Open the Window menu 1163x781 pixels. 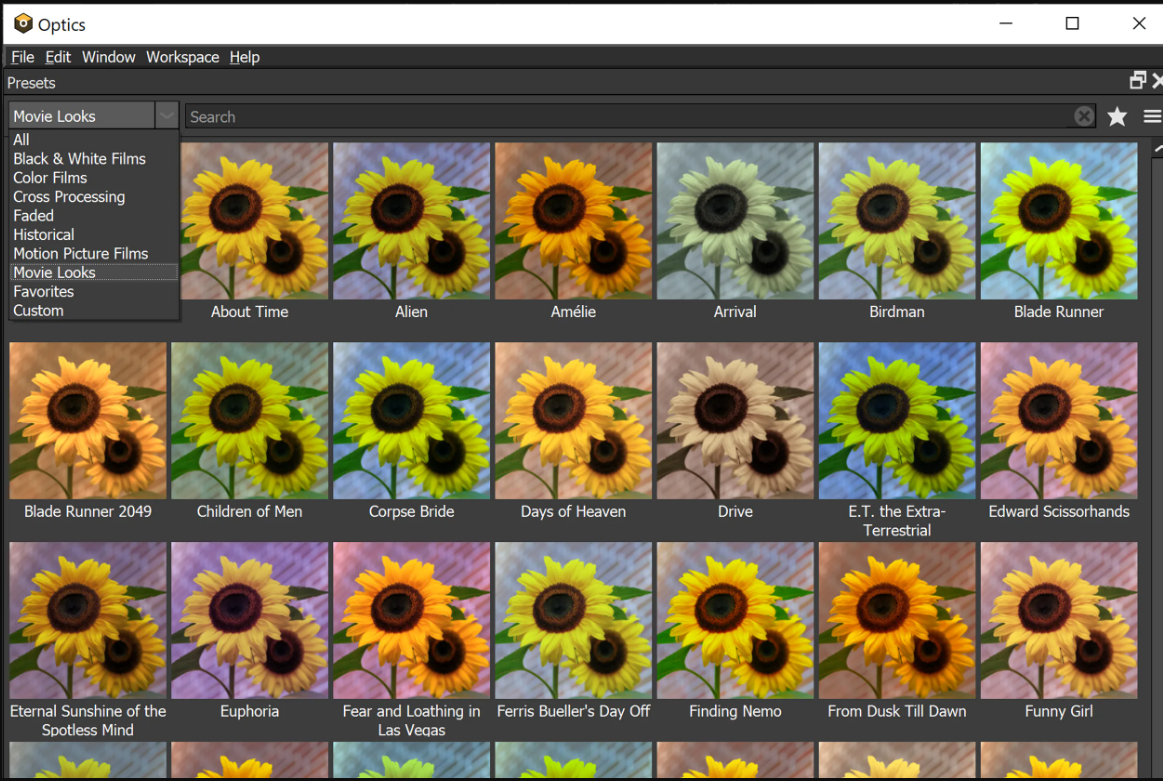pyautogui.click(x=108, y=57)
